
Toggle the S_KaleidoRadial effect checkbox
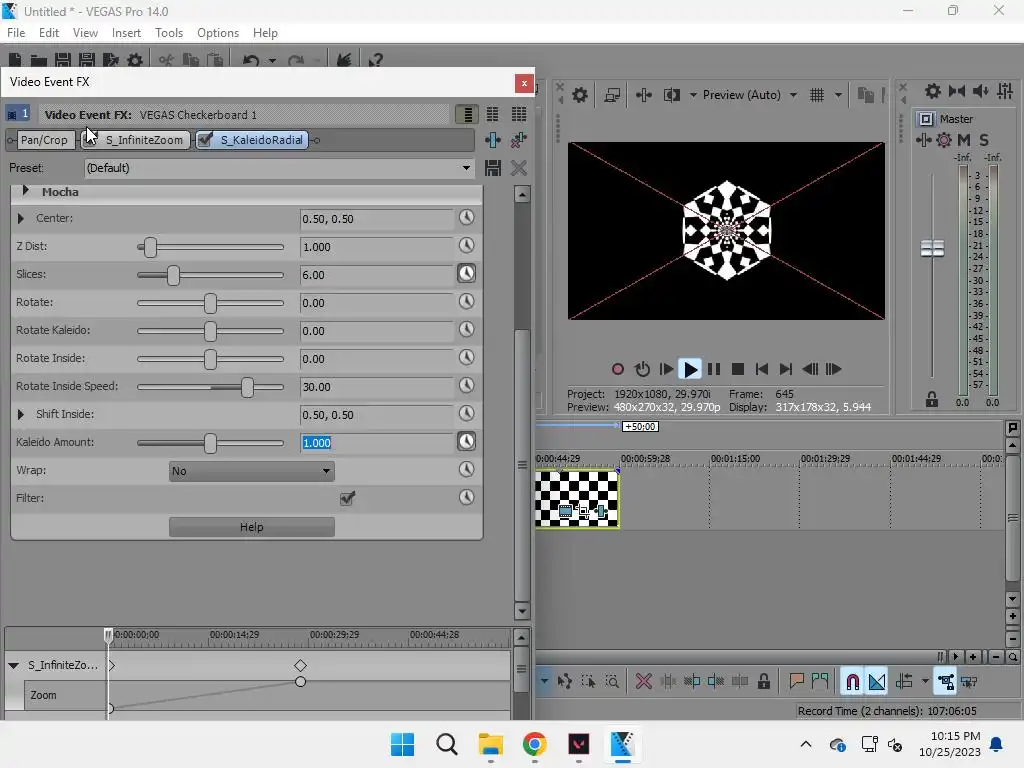205,139
